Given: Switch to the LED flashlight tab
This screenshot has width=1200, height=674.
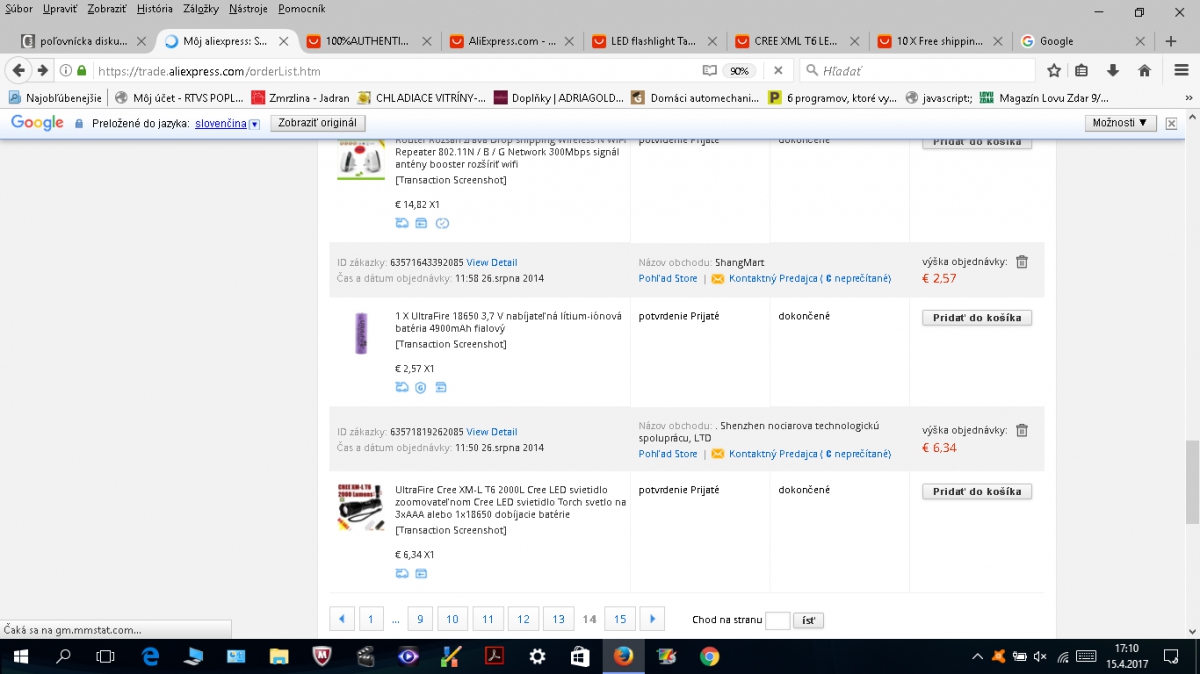Looking at the screenshot, I should 654,41.
